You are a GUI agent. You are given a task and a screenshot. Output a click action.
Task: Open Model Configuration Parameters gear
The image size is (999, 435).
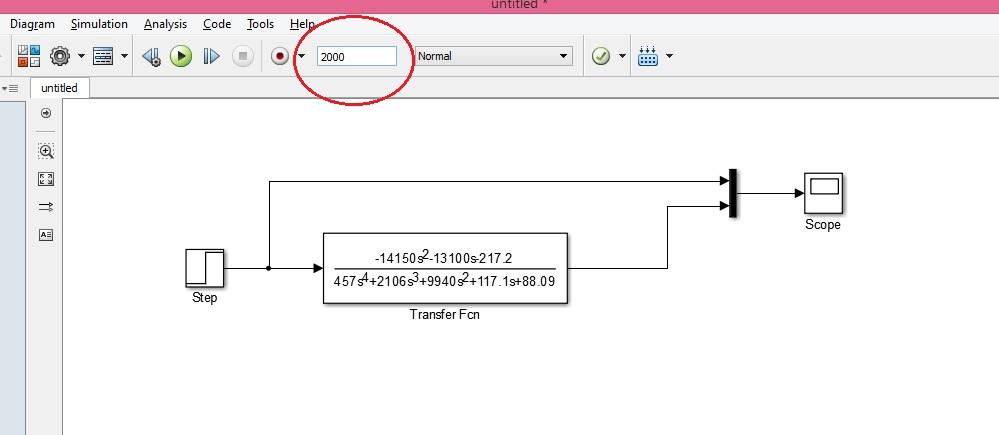click(x=60, y=56)
